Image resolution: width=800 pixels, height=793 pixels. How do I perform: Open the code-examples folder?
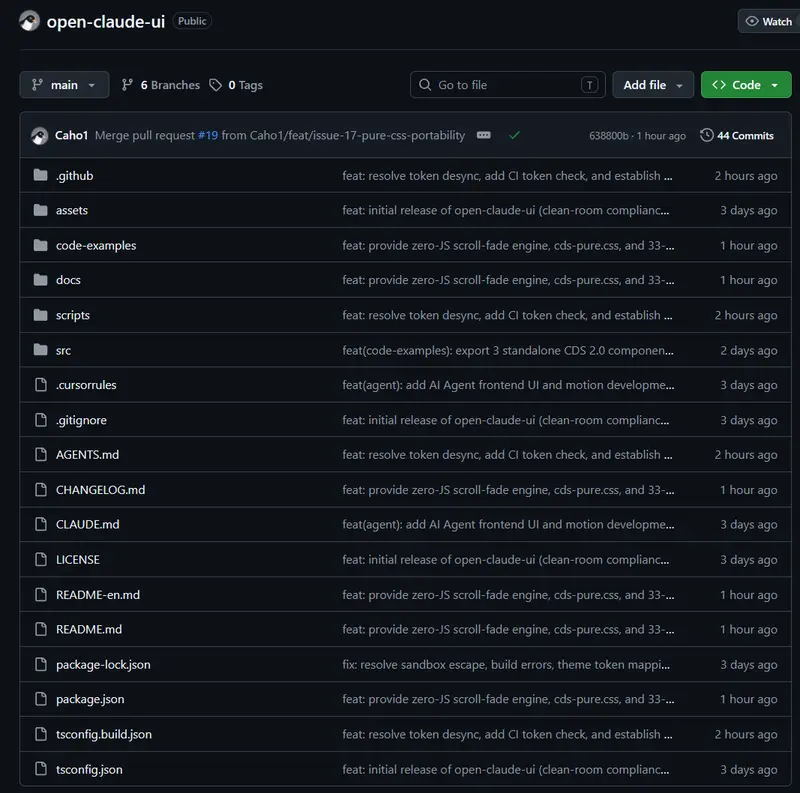pos(96,245)
